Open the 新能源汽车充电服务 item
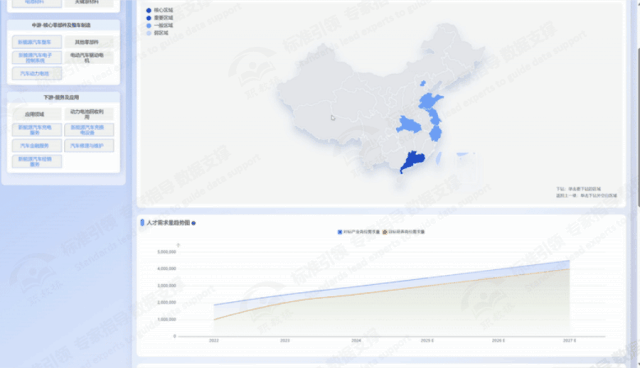Screen dimensions: 640x368 37,130
